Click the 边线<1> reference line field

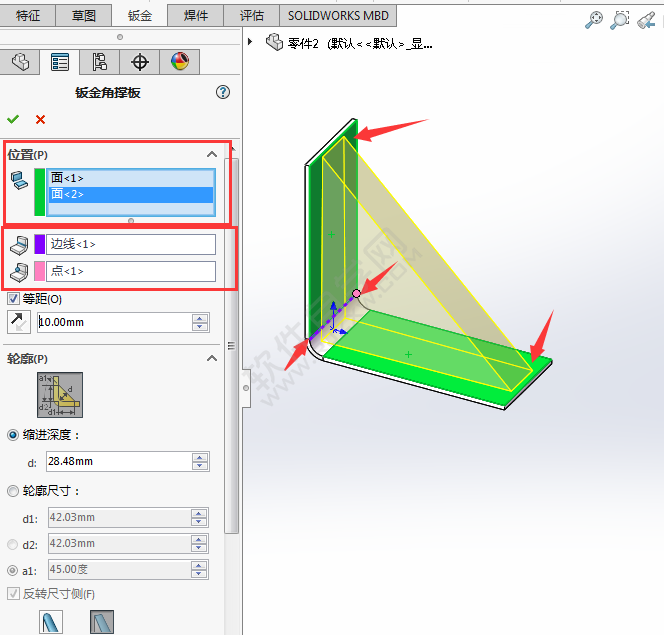pos(131,244)
